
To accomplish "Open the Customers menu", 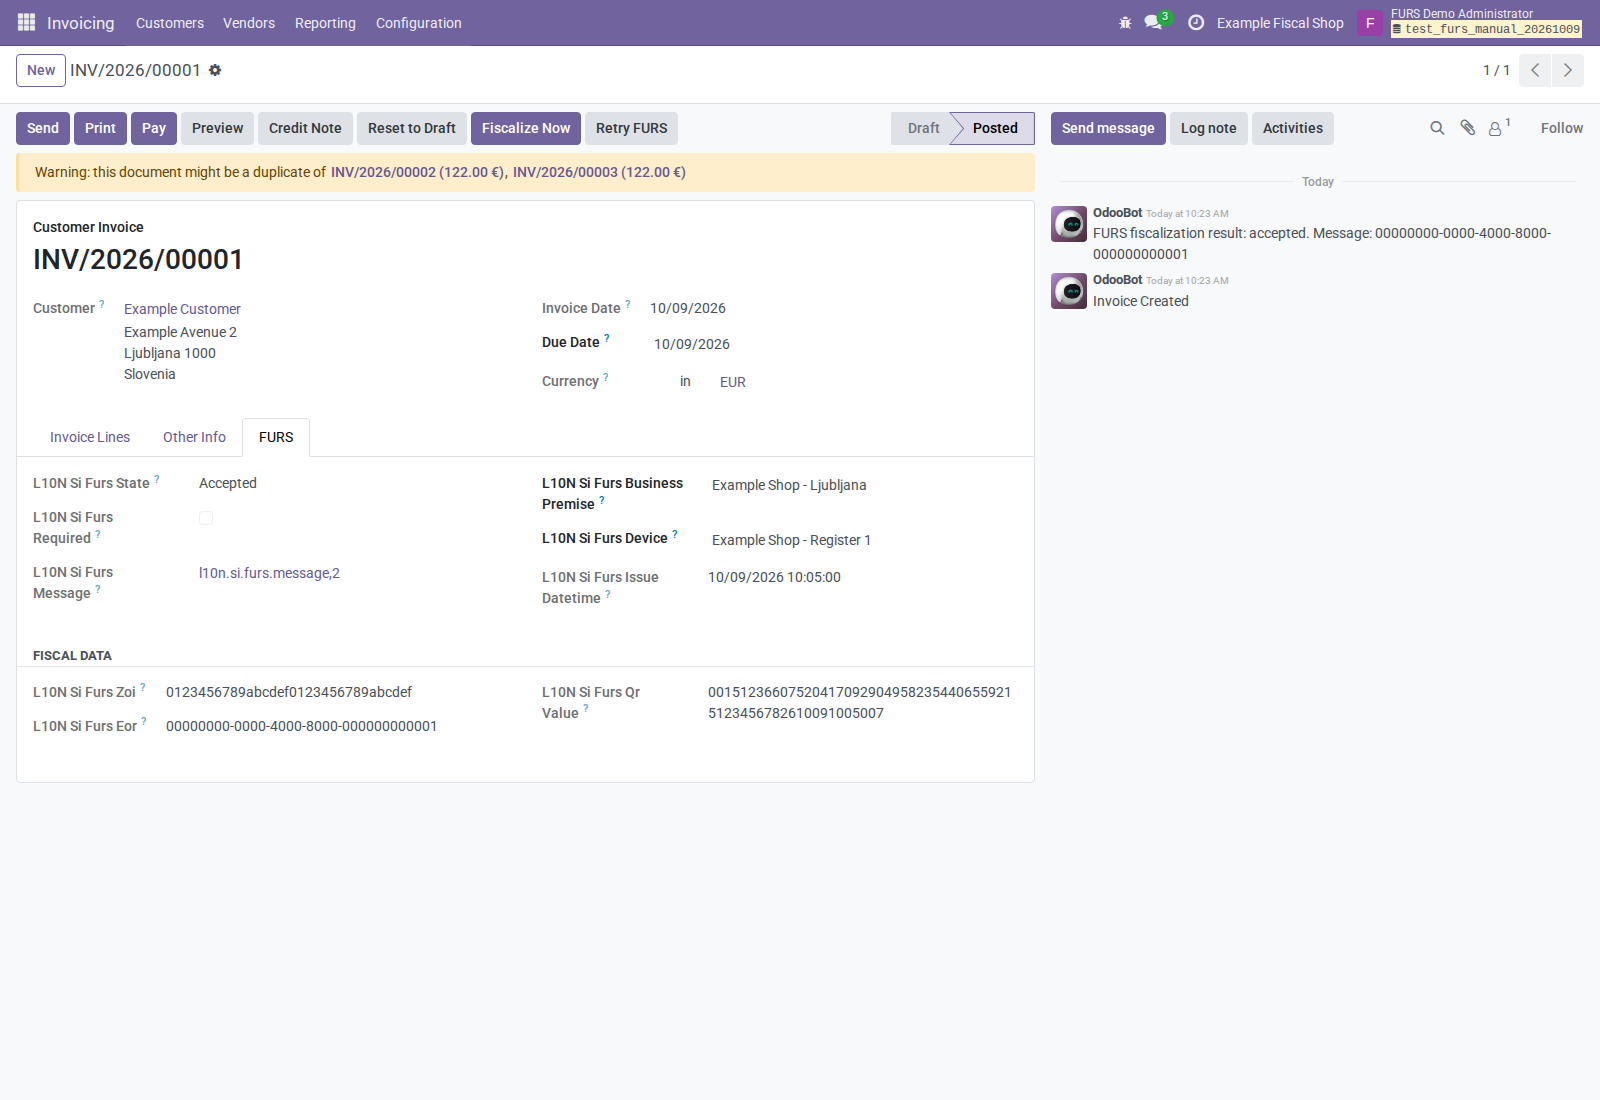I will [x=170, y=23].
